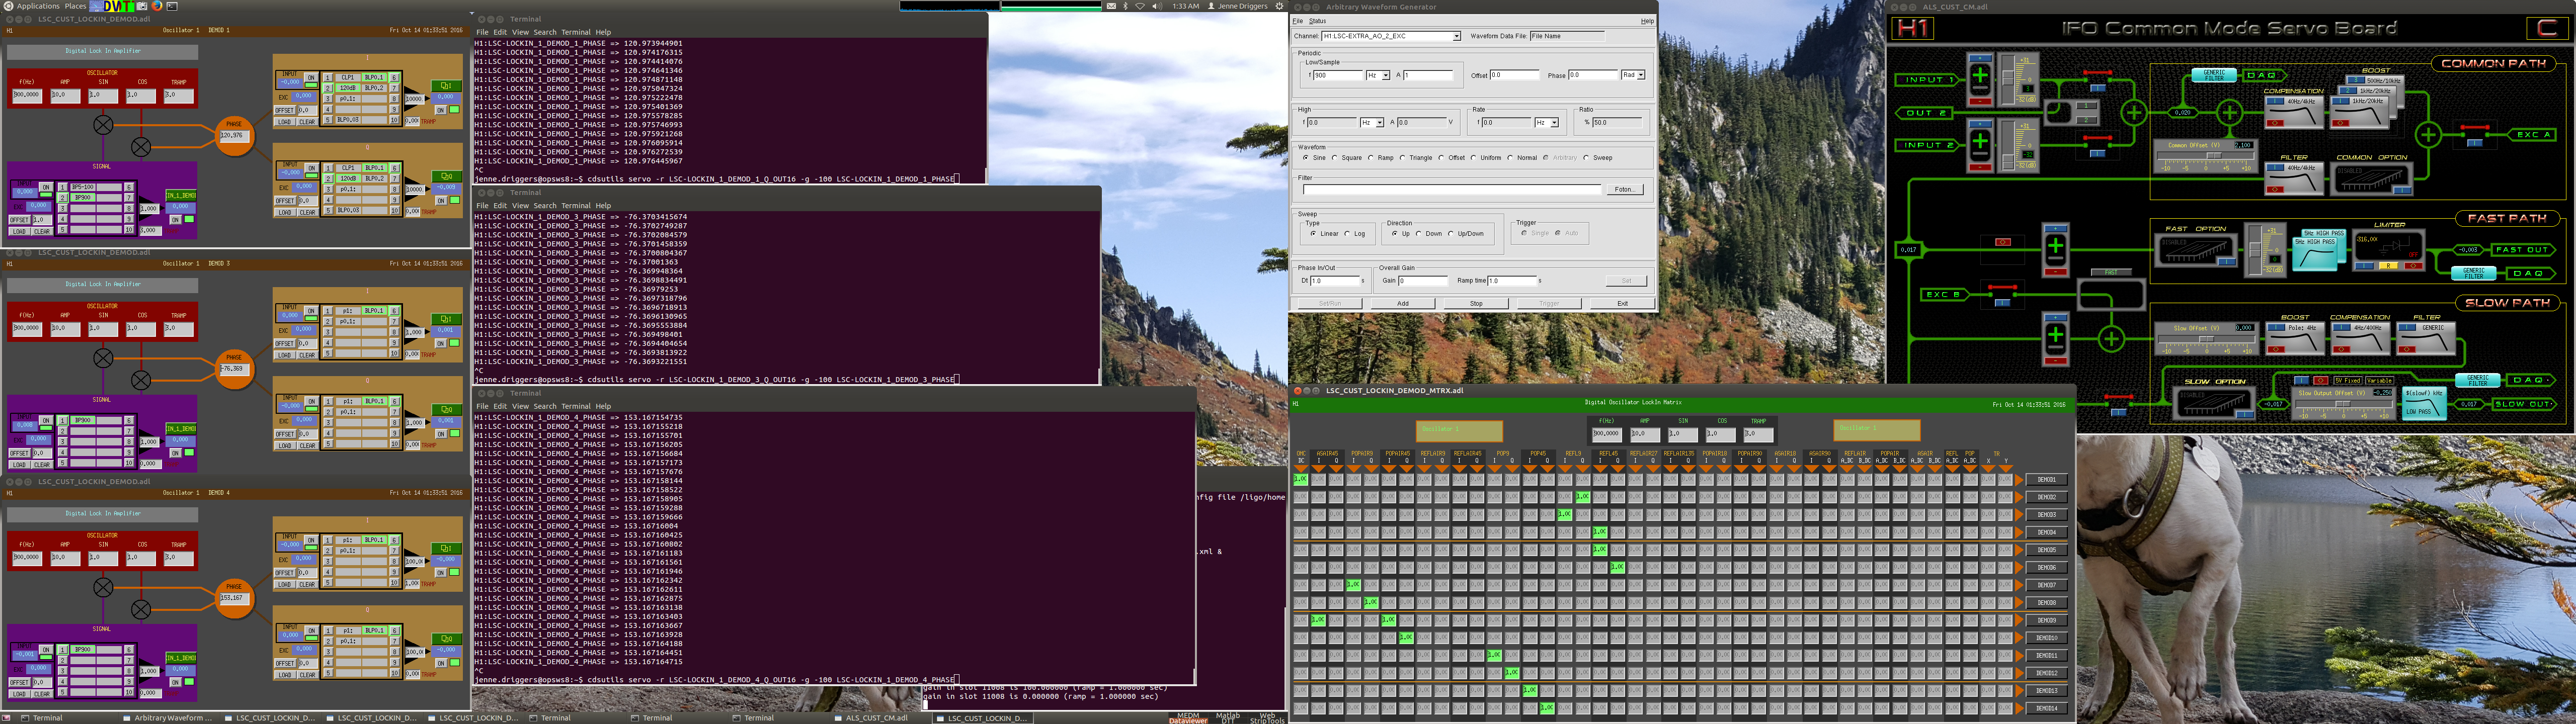
Task: Click the Foton... button
Action: click(x=1624, y=189)
